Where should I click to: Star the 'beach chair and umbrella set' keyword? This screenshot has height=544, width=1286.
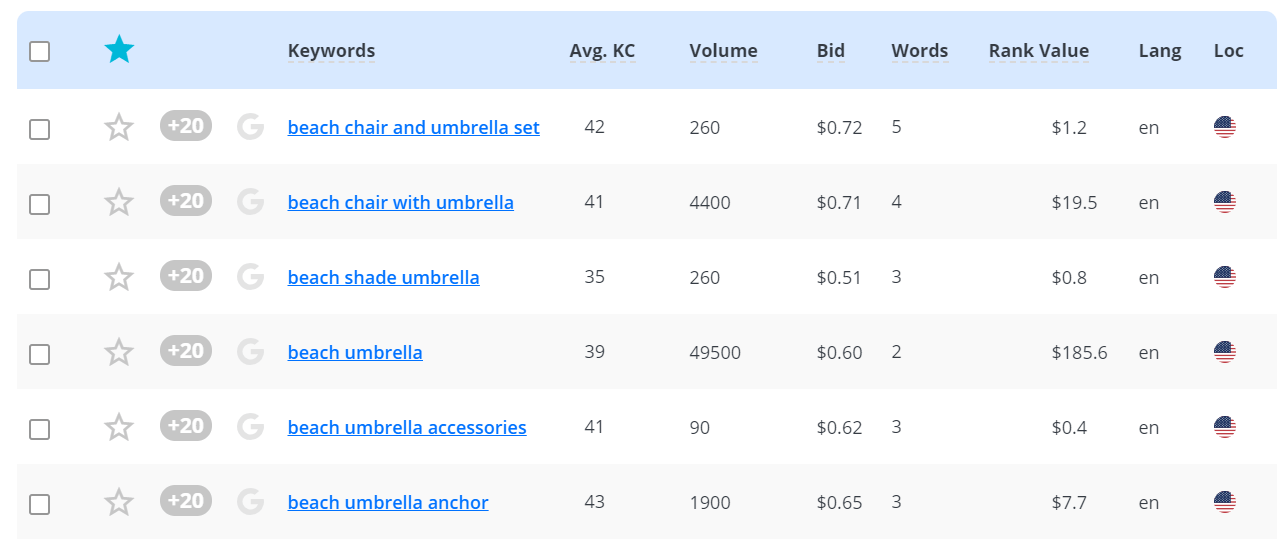[x=119, y=128]
